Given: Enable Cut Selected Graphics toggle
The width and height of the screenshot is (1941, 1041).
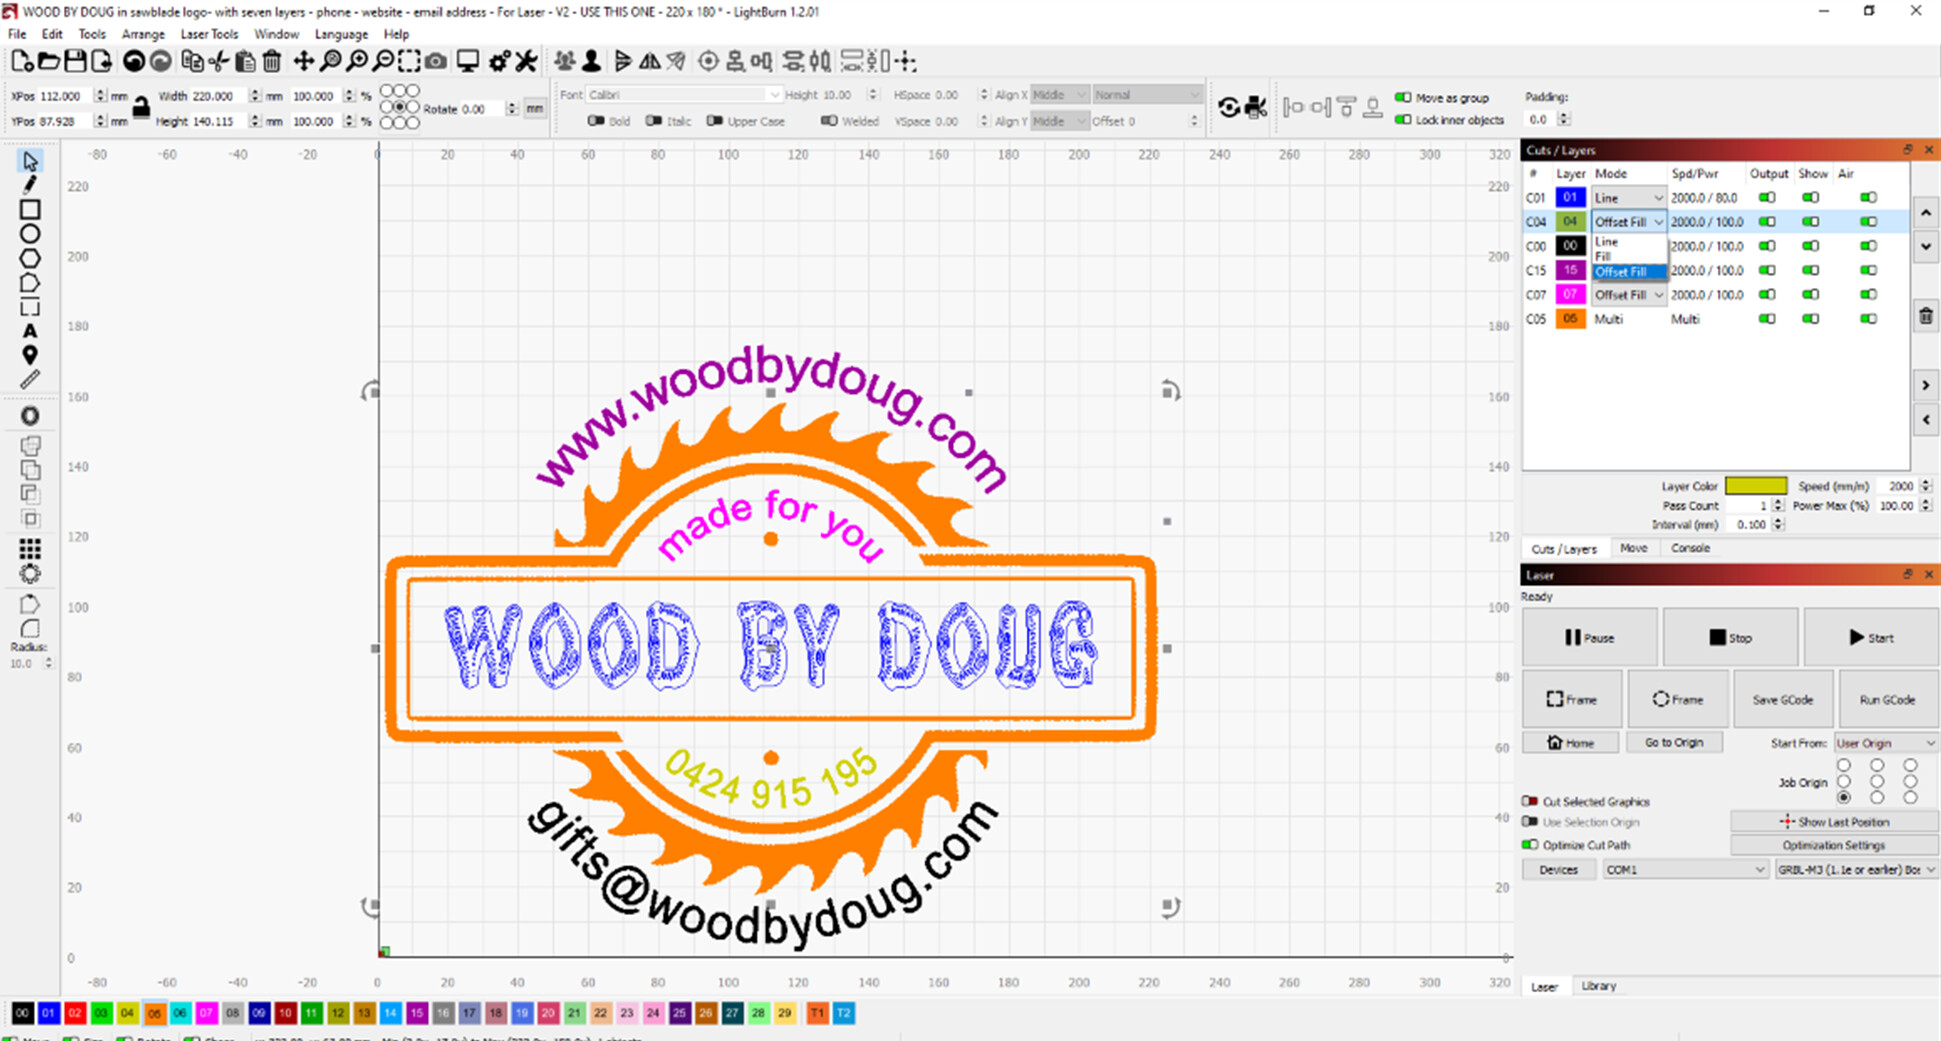Looking at the screenshot, I should point(1530,802).
